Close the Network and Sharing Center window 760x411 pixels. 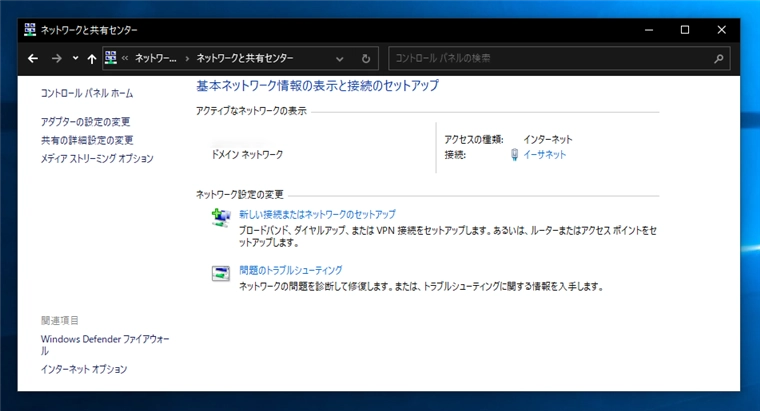click(722, 30)
